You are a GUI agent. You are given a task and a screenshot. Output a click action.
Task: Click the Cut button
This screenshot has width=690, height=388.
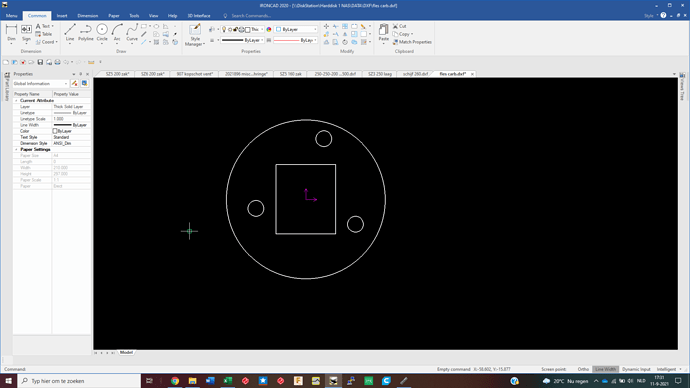click(x=400, y=26)
